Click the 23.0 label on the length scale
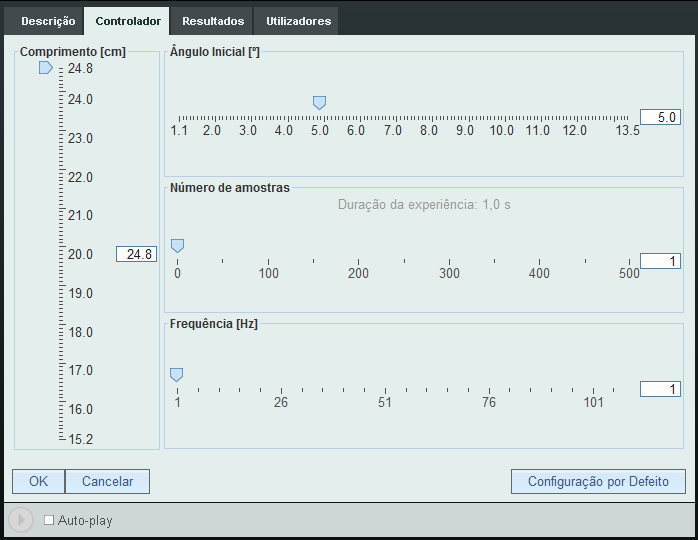This screenshot has height=540, width=698. [x=81, y=138]
